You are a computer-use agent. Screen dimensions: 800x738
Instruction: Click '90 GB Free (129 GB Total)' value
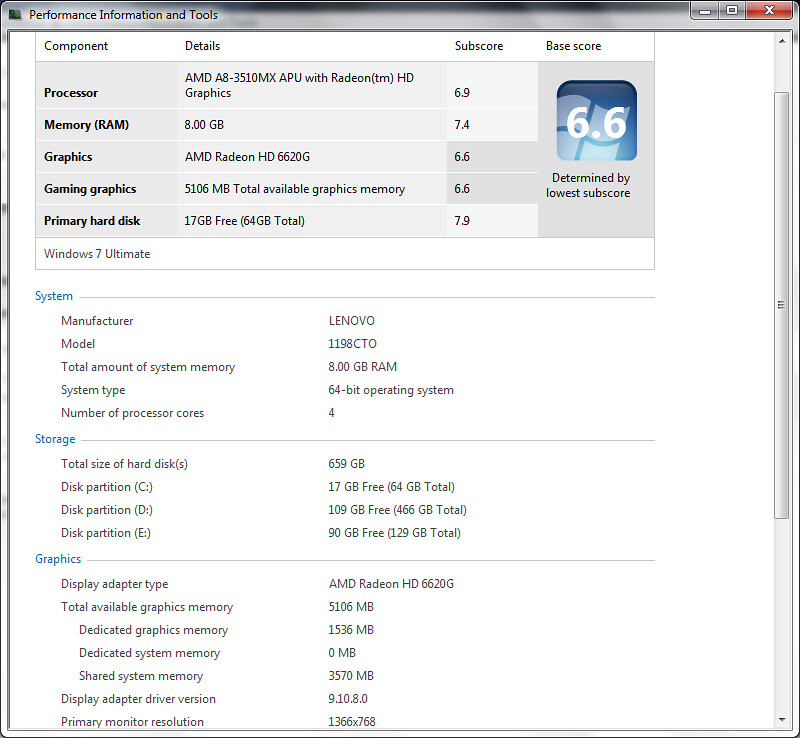point(394,533)
